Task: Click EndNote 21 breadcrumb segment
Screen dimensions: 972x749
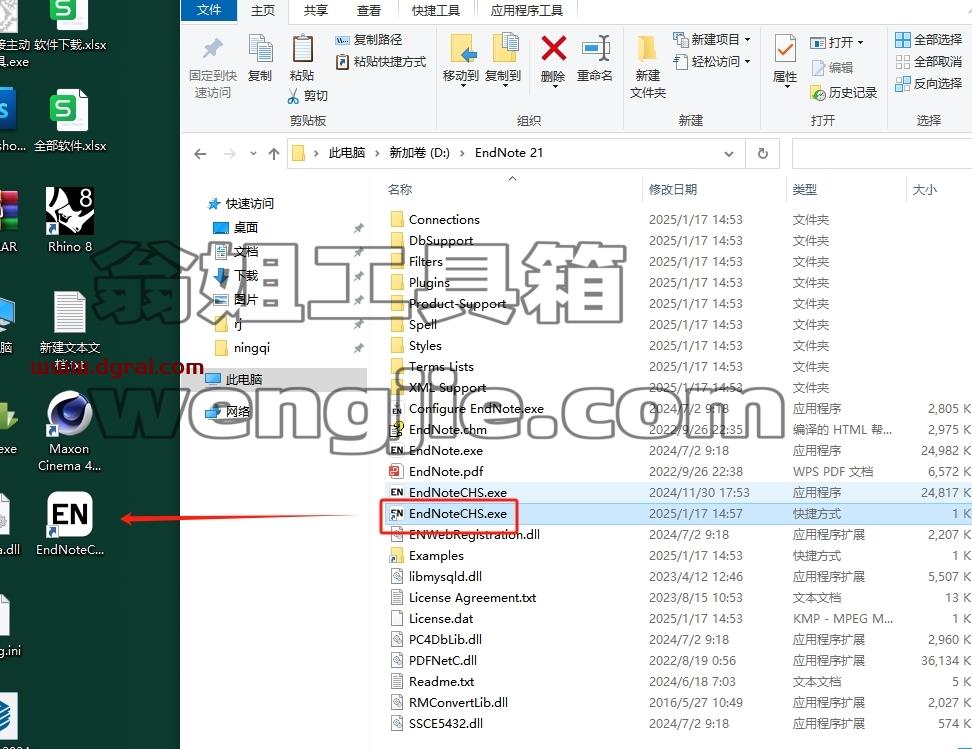Action: pyautogui.click(x=509, y=153)
